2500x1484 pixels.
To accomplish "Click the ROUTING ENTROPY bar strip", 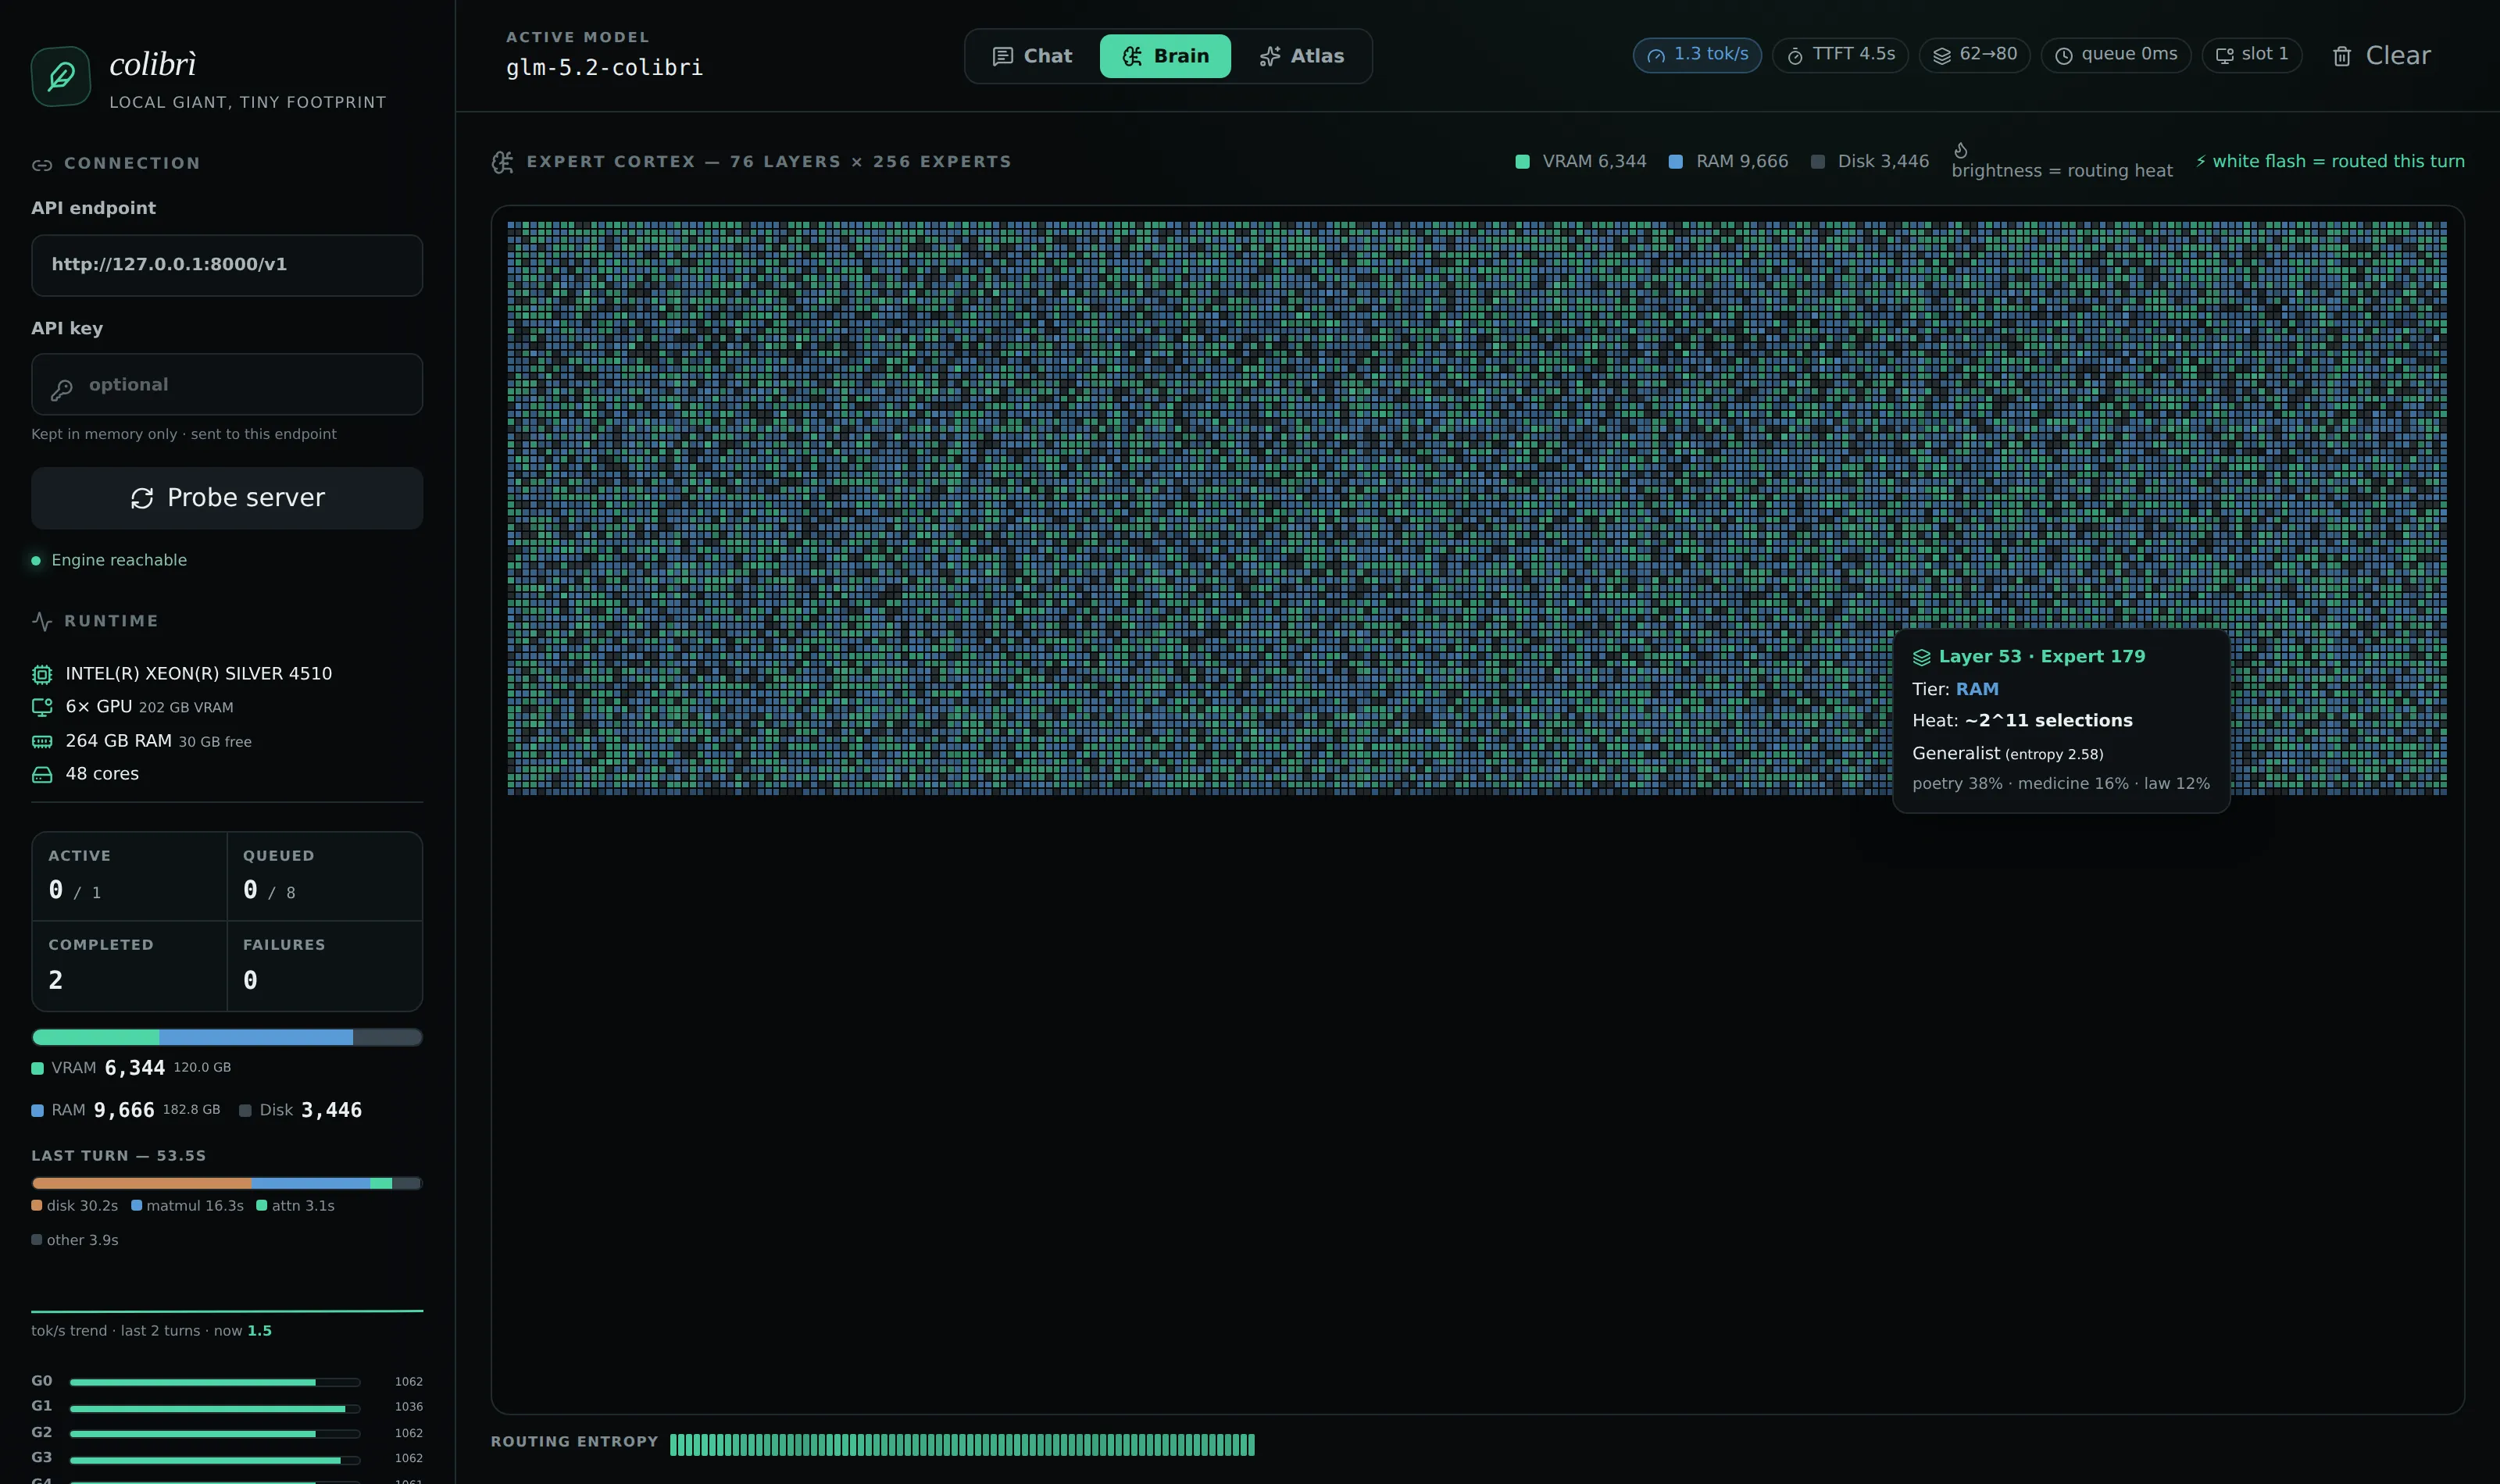I will (x=962, y=1444).
